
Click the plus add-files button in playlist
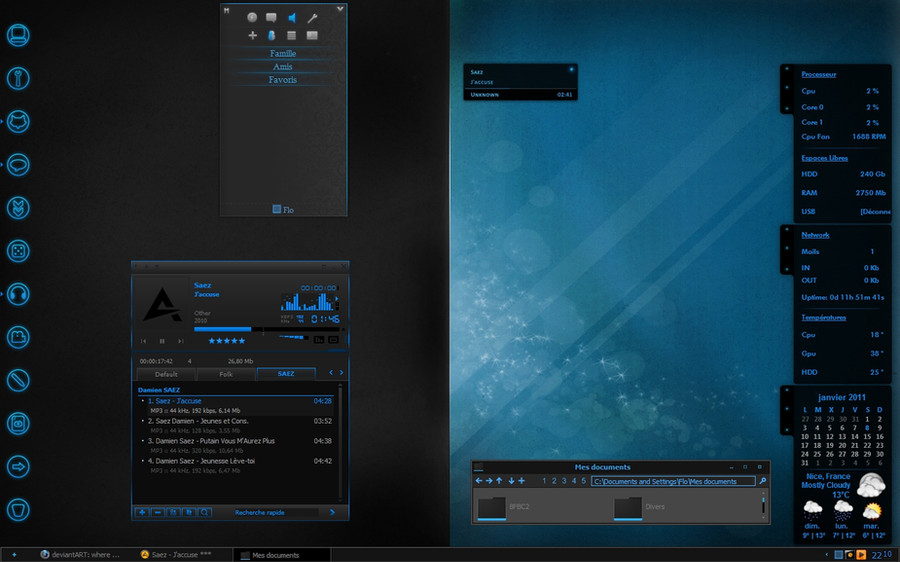pos(142,512)
